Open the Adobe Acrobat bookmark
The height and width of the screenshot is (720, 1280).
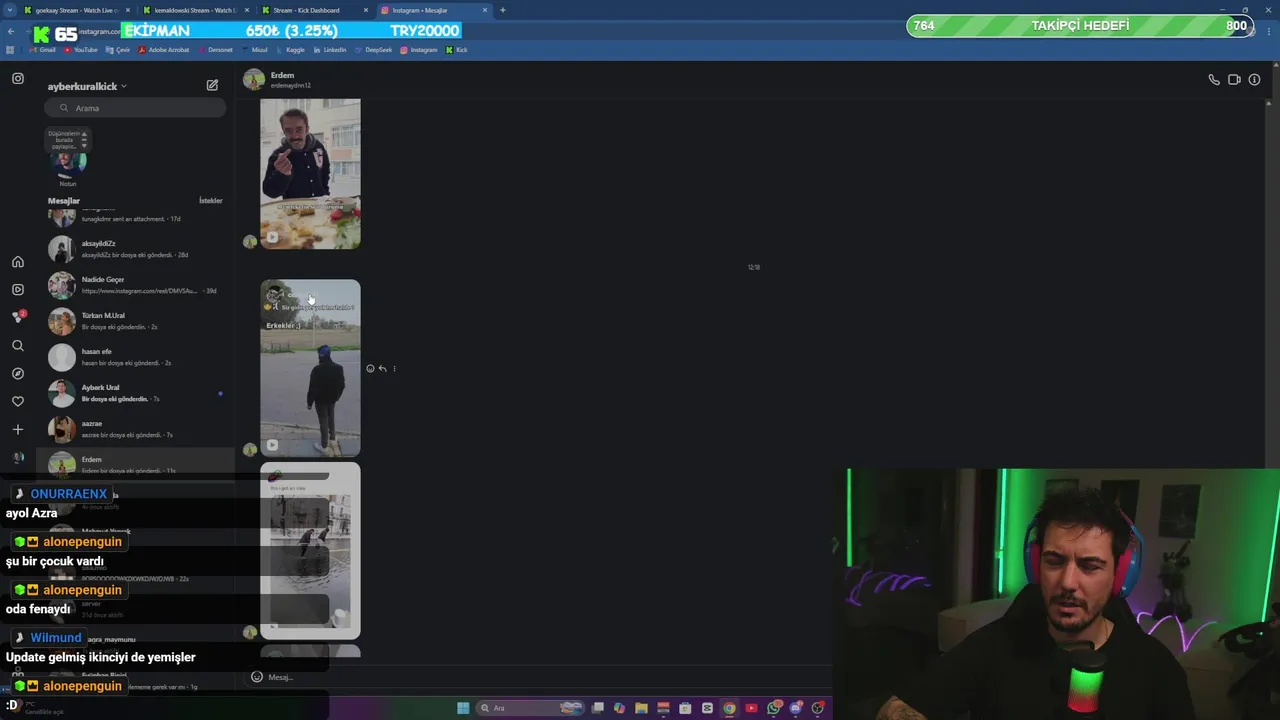tap(164, 50)
